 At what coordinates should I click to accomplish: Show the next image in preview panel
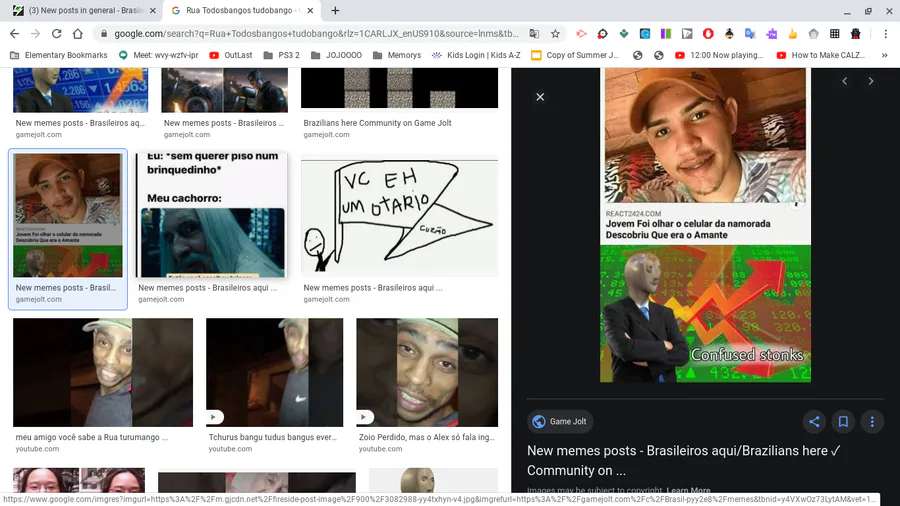point(871,81)
